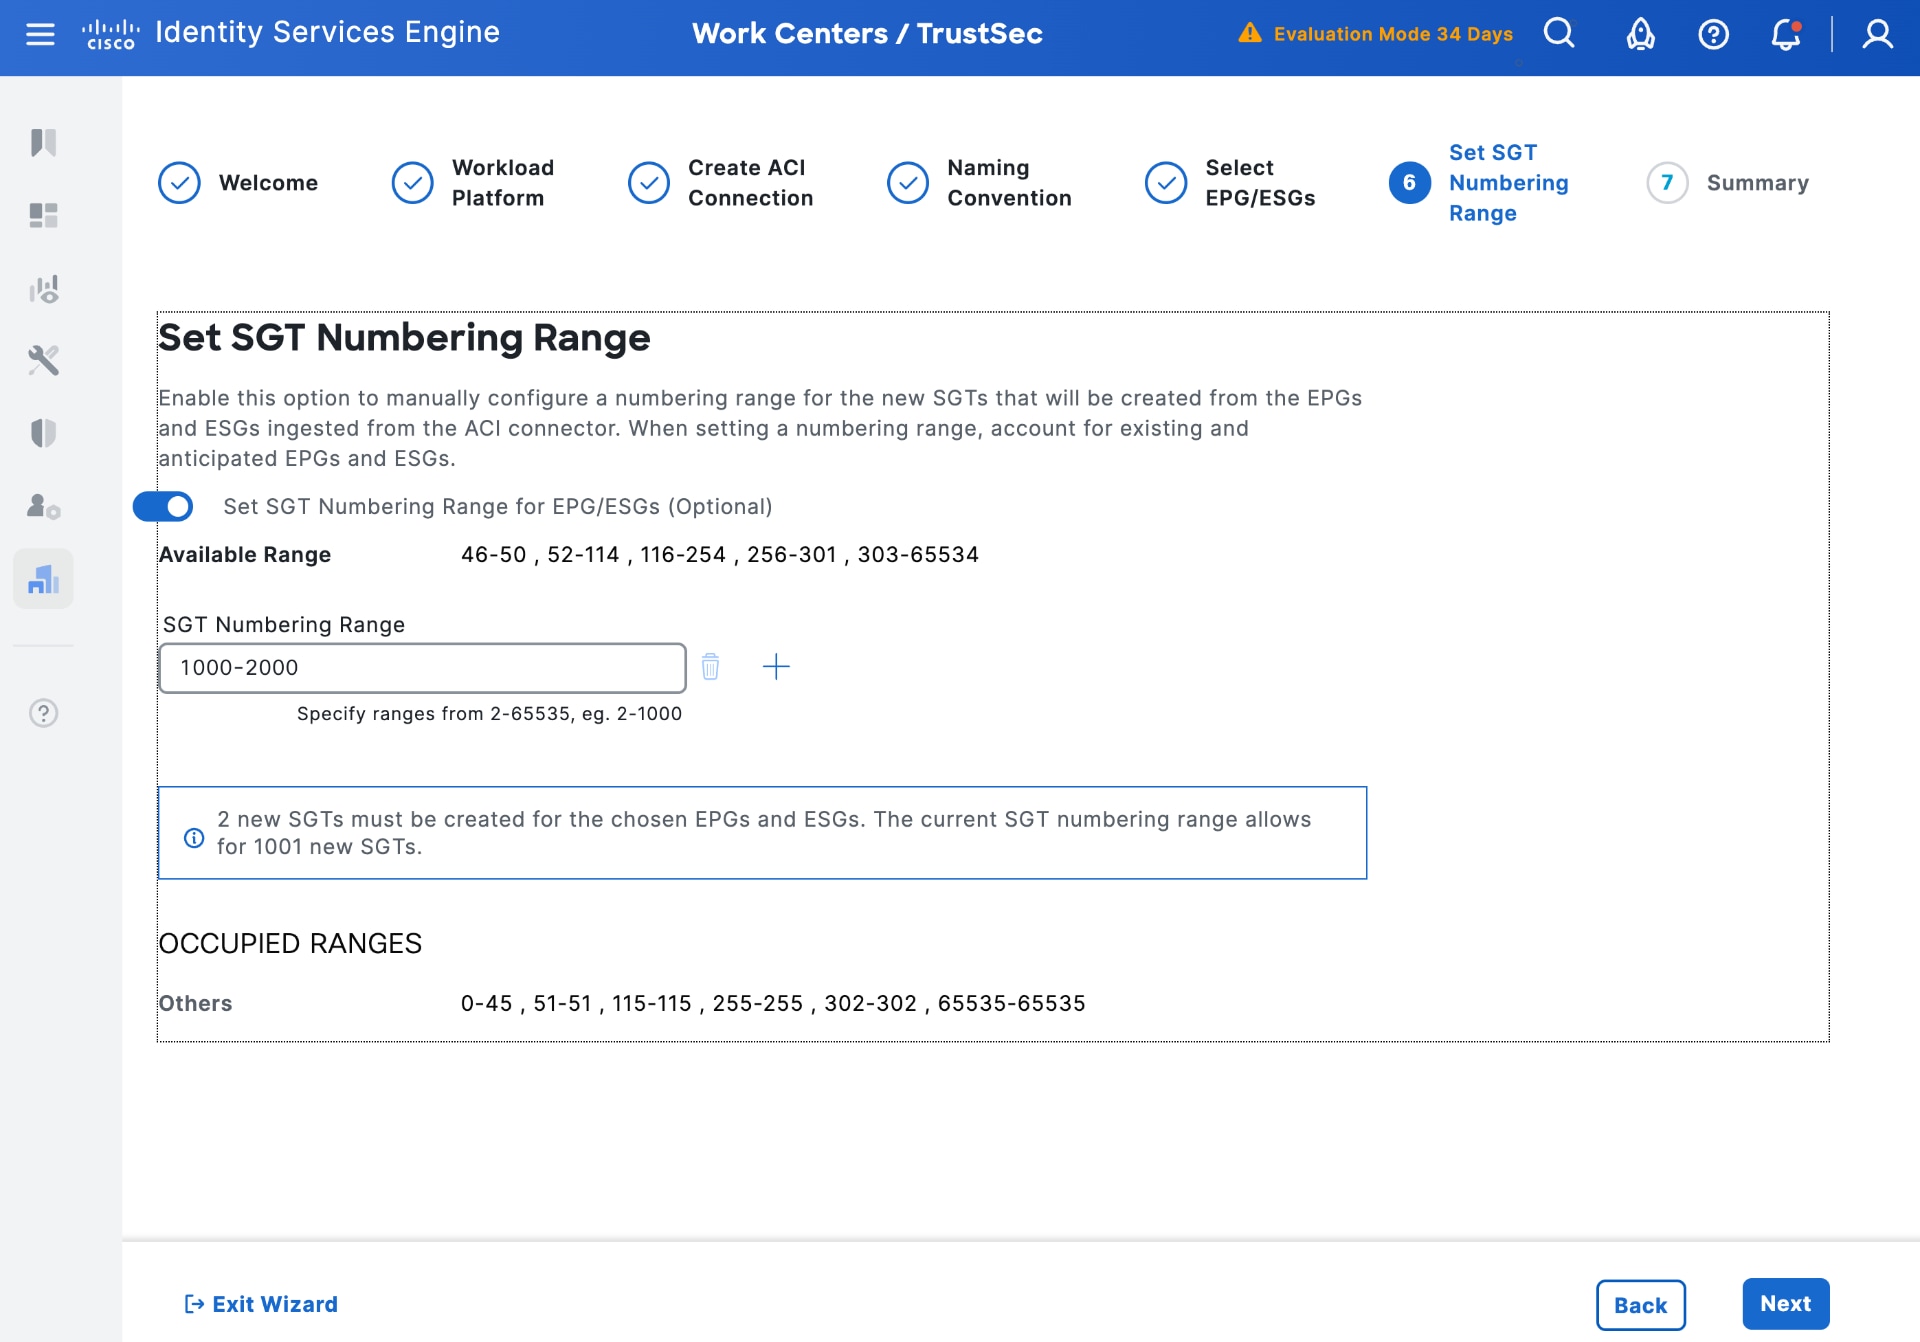Click the Next button
Viewport: 1920px width, 1342px height.
click(x=1785, y=1304)
